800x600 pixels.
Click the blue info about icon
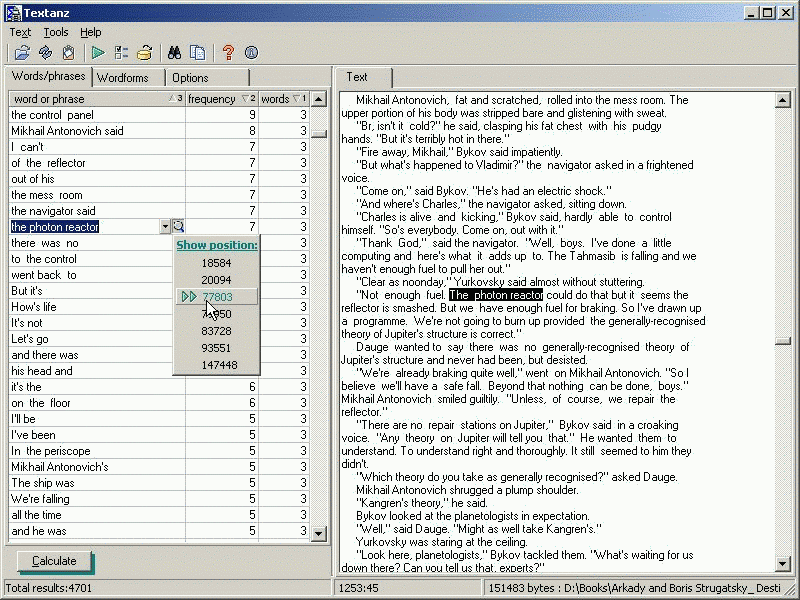pyautogui.click(x=252, y=53)
